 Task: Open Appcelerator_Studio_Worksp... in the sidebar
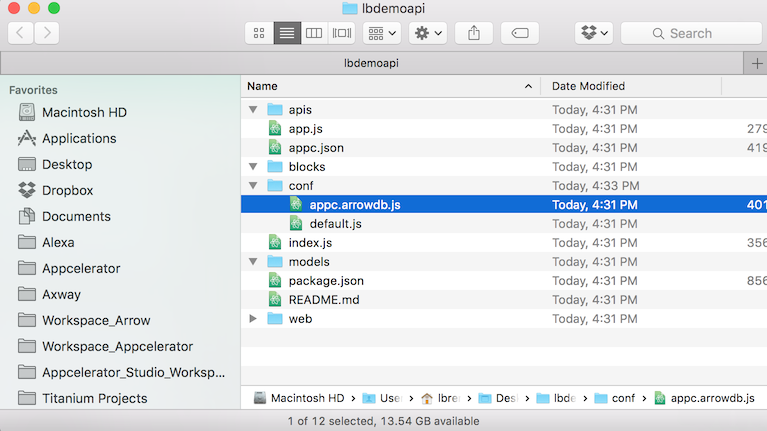(121, 372)
